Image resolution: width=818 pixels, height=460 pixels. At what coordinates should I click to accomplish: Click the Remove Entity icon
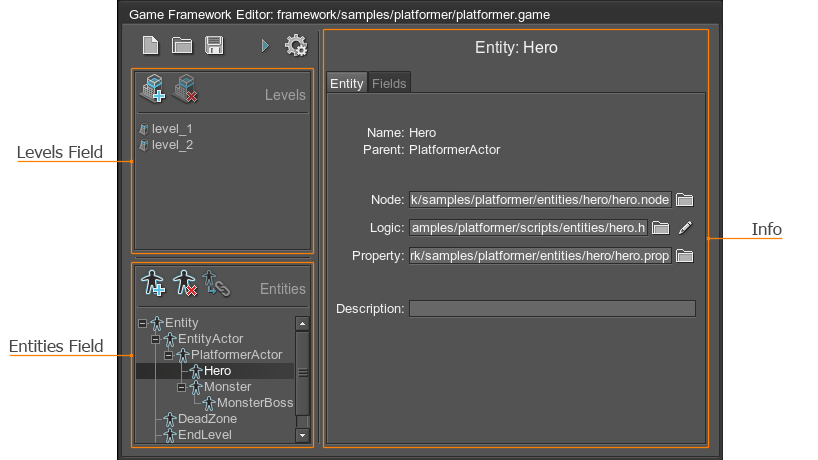tap(184, 284)
